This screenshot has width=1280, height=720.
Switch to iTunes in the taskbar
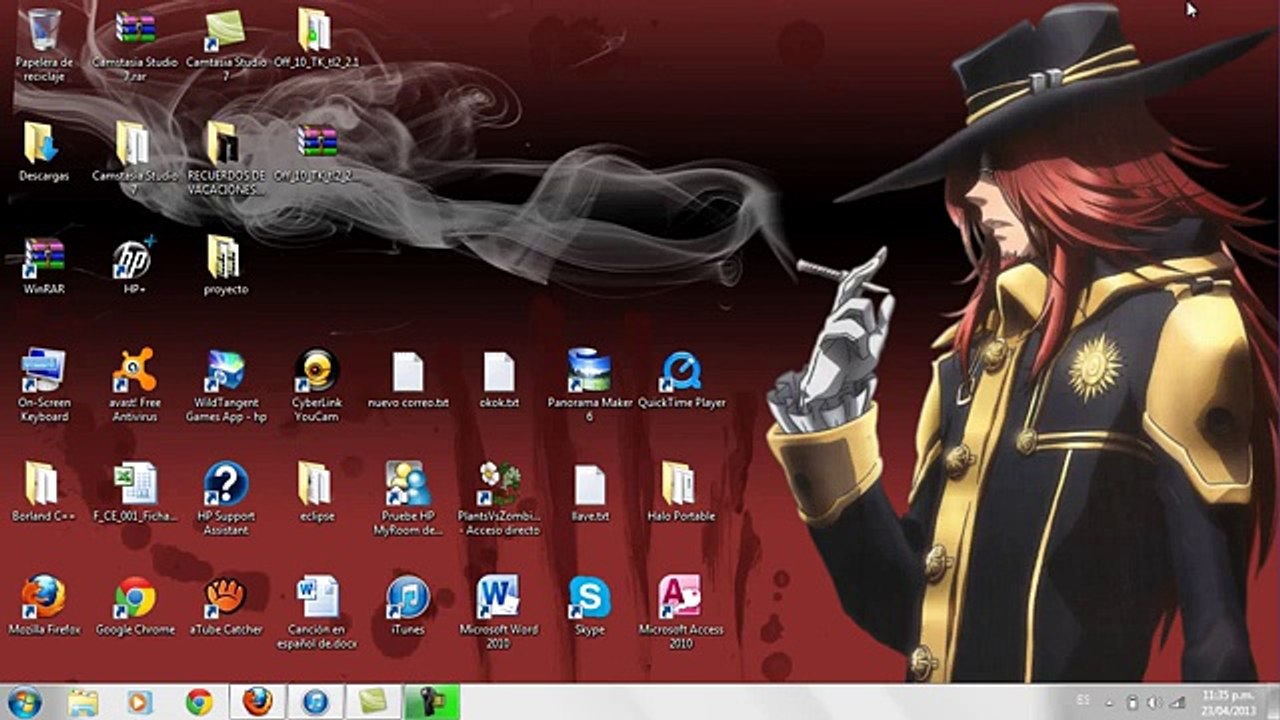(x=315, y=702)
